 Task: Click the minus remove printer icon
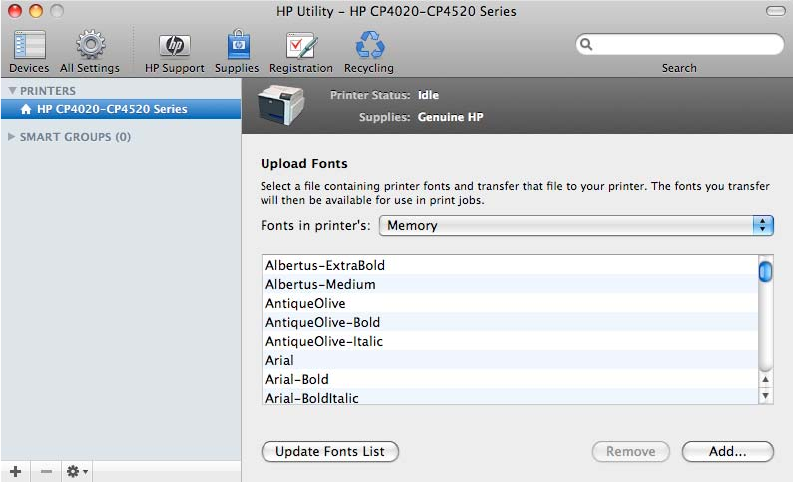pos(46,471)
